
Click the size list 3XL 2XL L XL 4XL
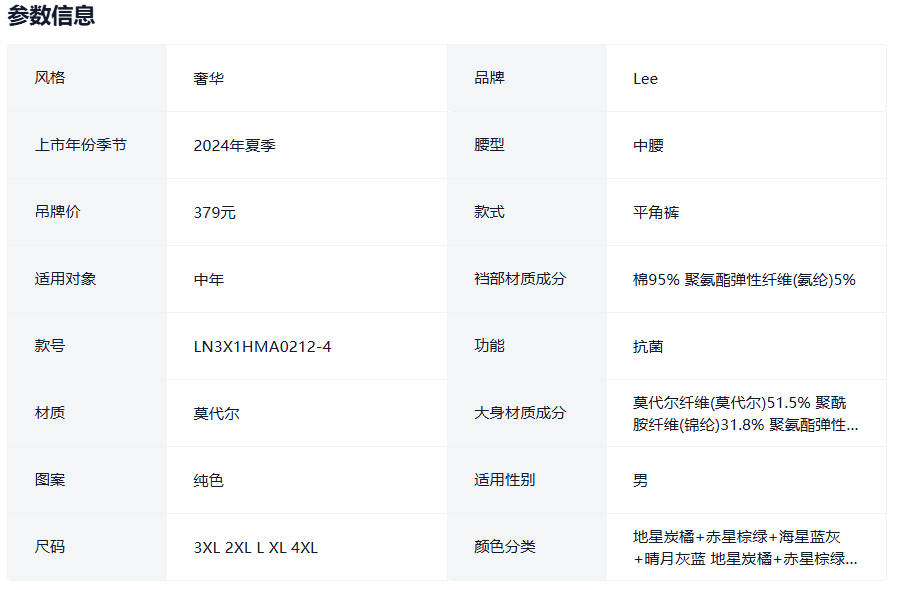[x=255, y=548]
